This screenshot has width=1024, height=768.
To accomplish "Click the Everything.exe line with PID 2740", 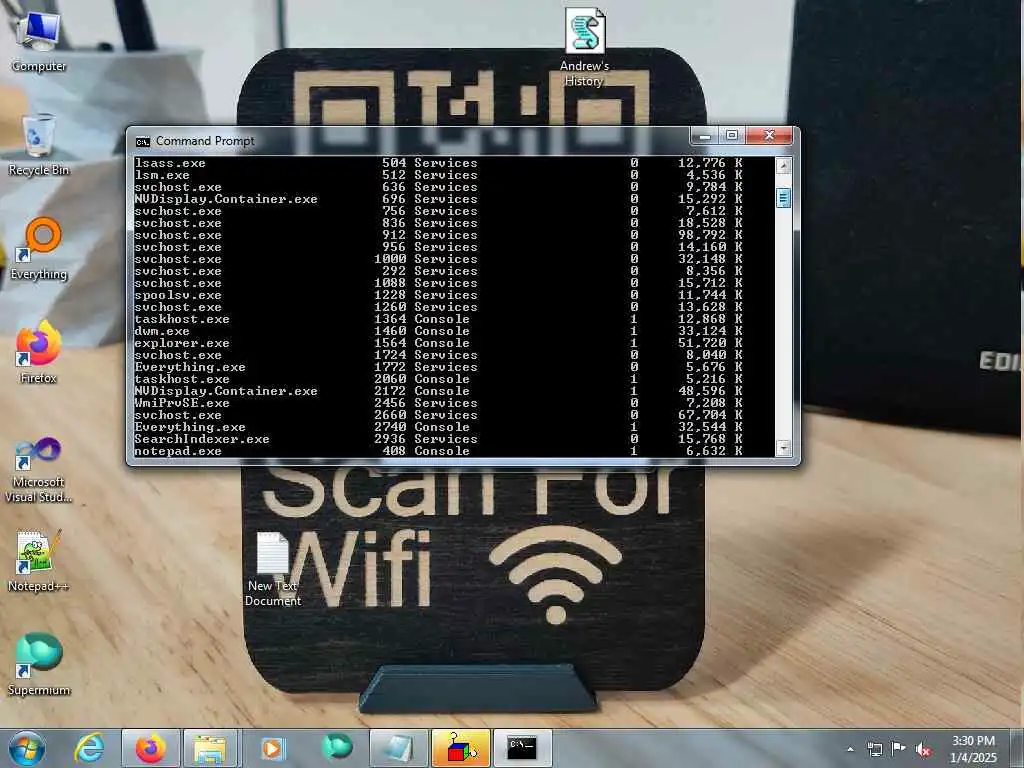I will [x=438, y=427].
